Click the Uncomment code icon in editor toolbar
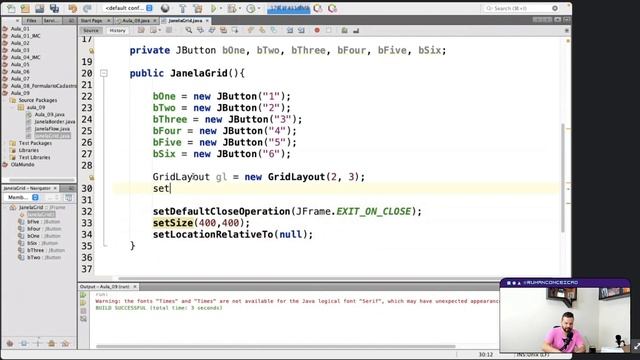The image size is (640, 360). [356, 30]
